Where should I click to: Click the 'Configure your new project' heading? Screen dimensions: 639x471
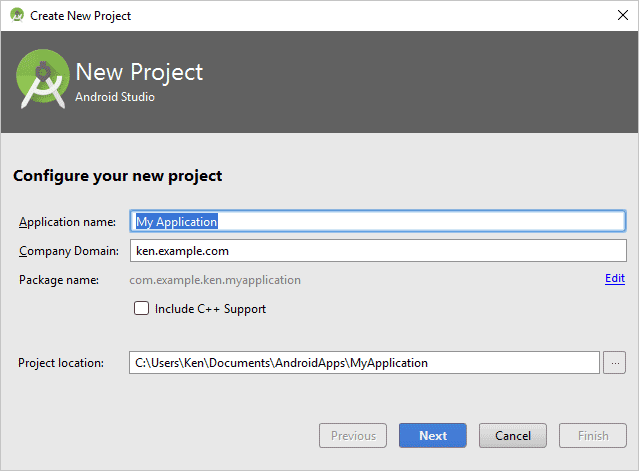tap(117, 176)
